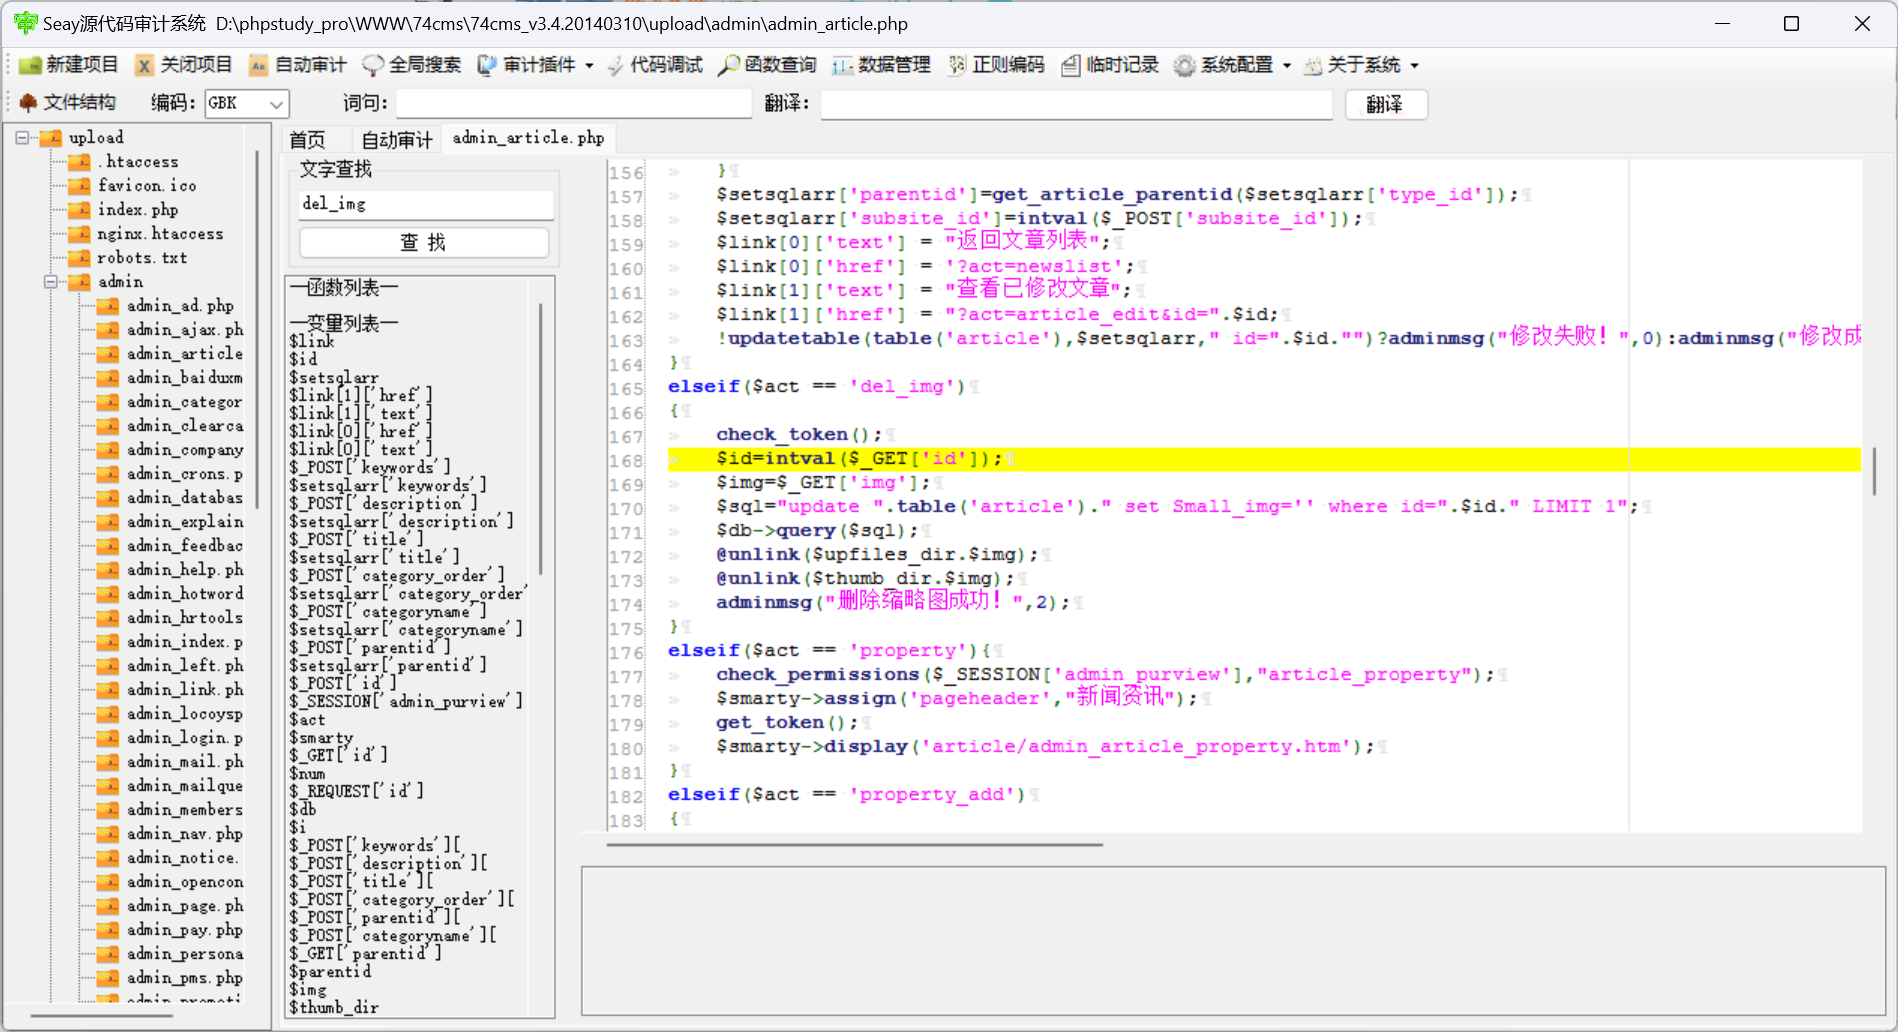This screenshot has height=1032, width=1898.
Task: Select $setsqlarr in variable list
Action: click(x=334, y=378)
